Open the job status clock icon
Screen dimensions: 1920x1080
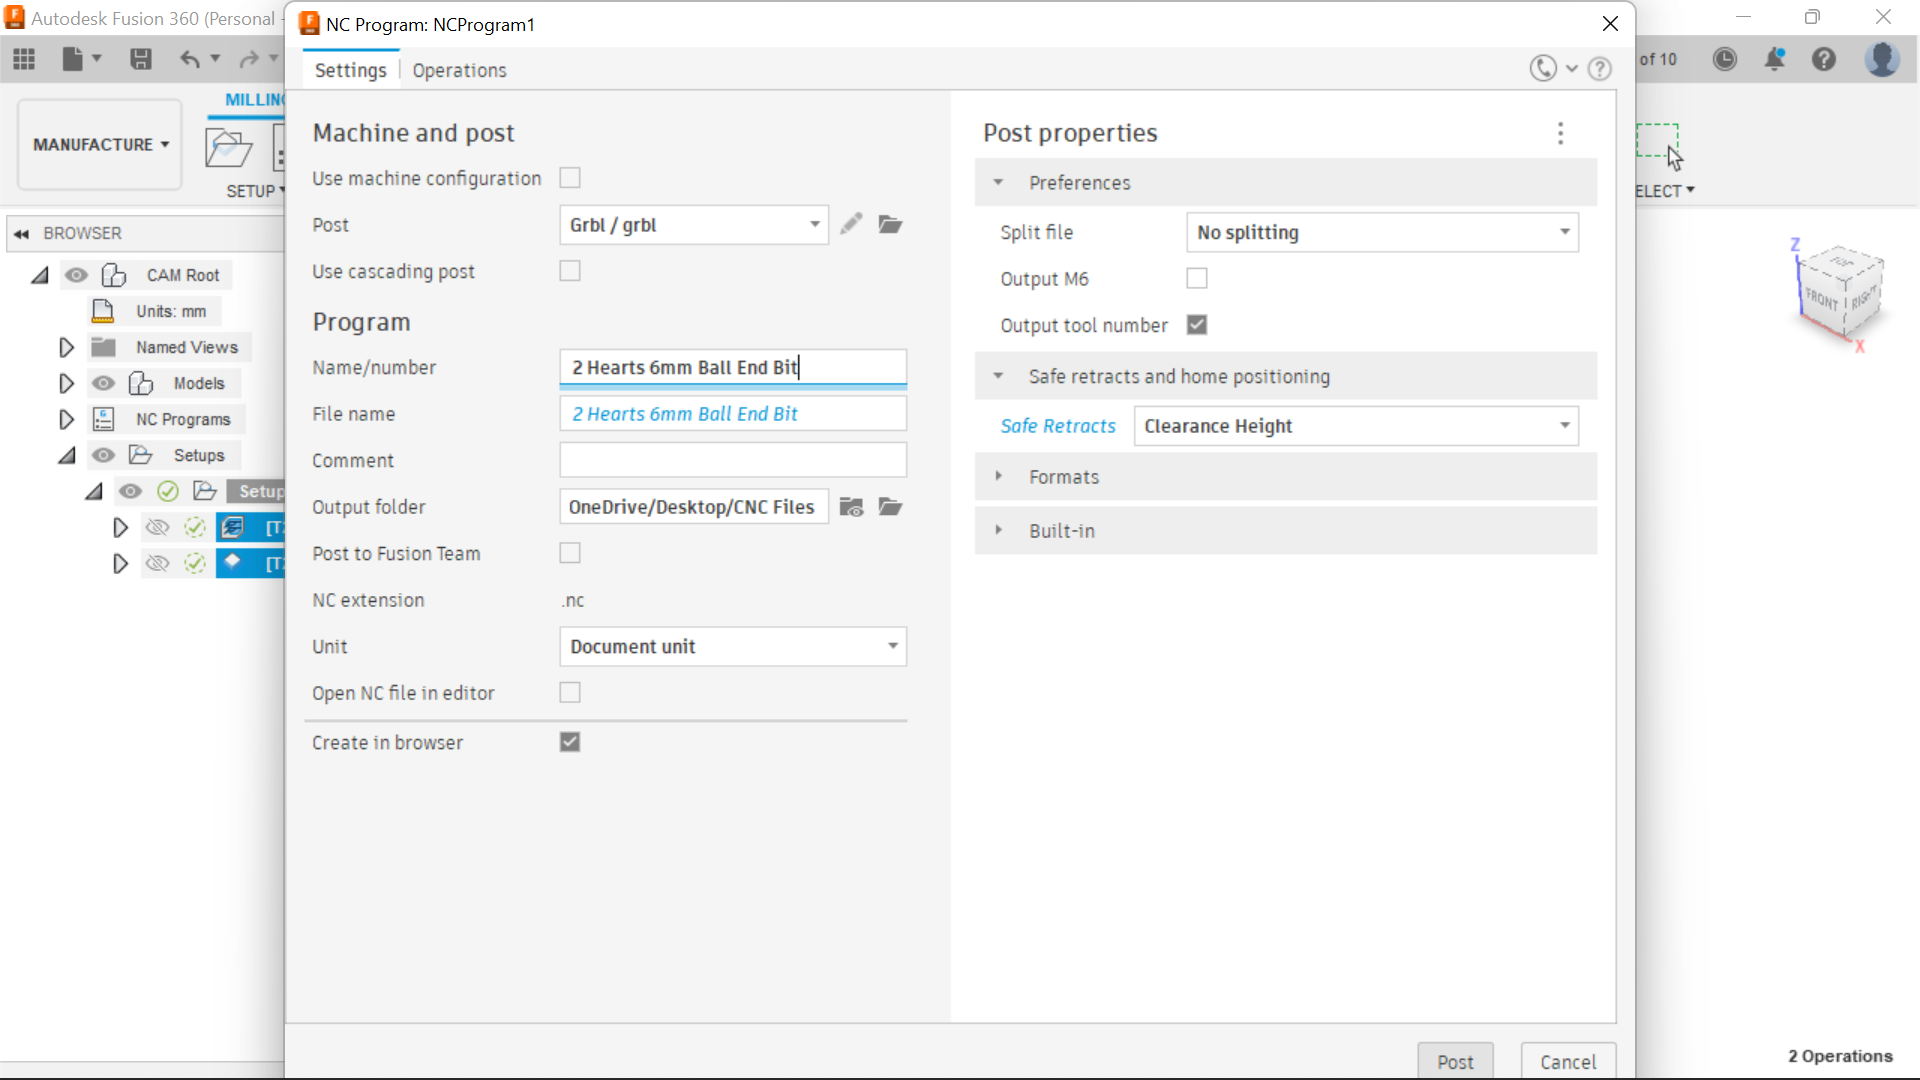click(x=1725, y=59)
